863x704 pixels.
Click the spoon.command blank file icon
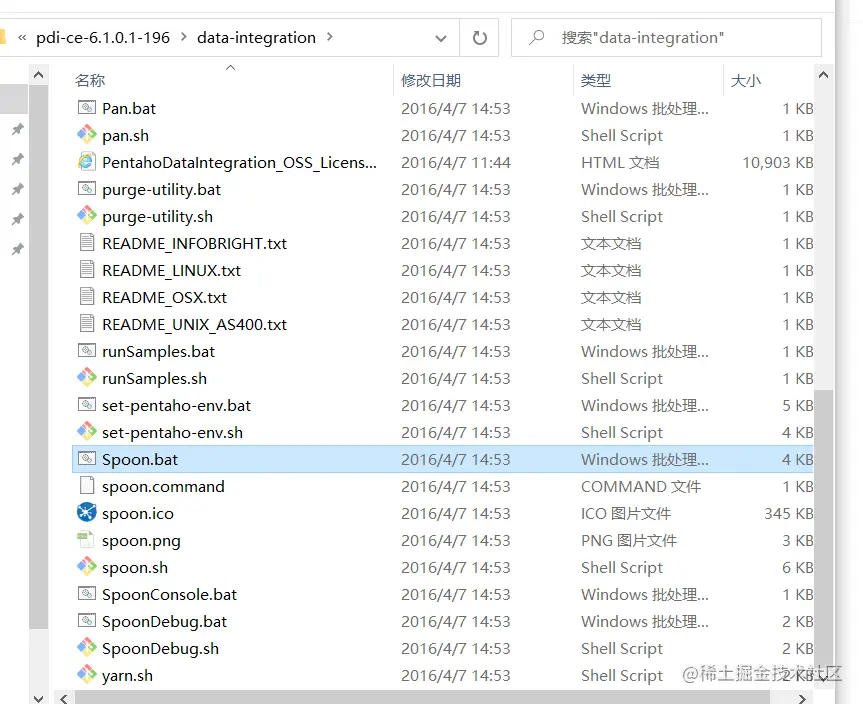86,485
